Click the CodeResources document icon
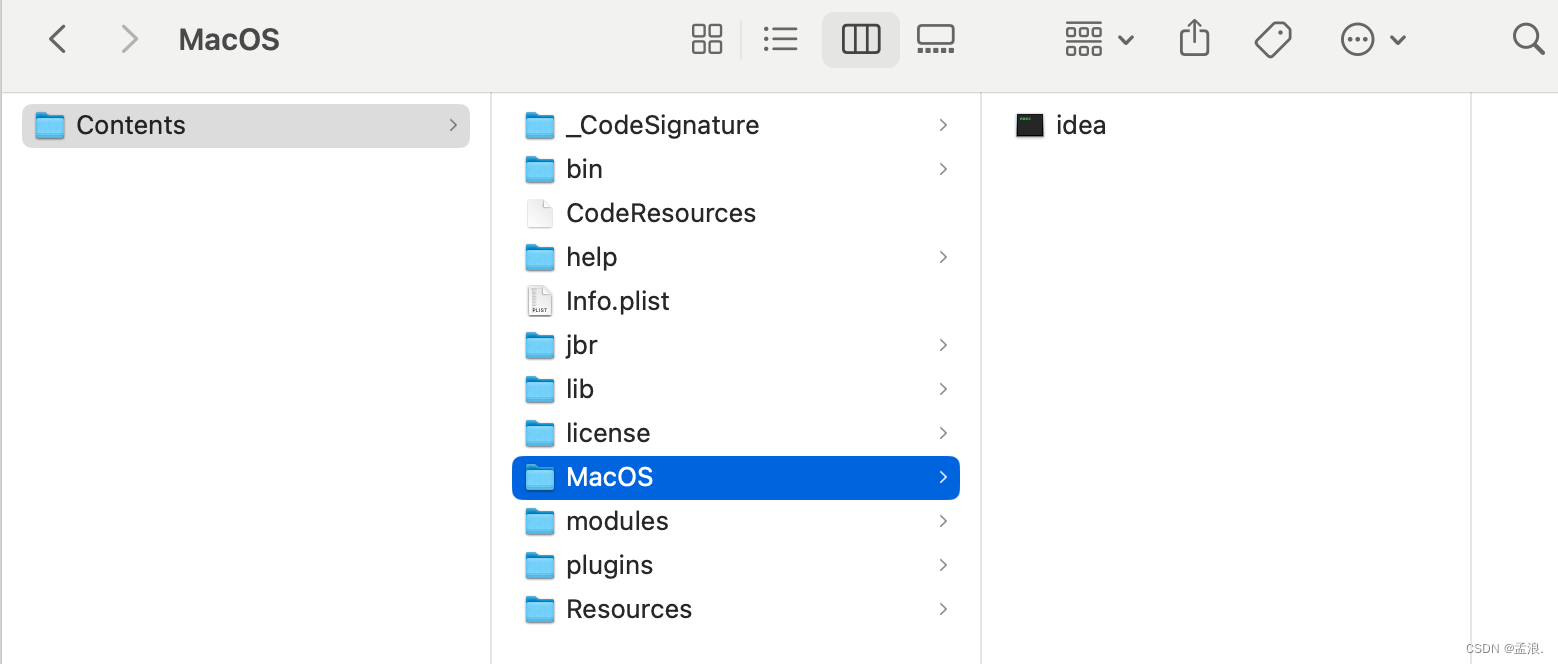The image size is (1558, 664). tap(540, 213)
